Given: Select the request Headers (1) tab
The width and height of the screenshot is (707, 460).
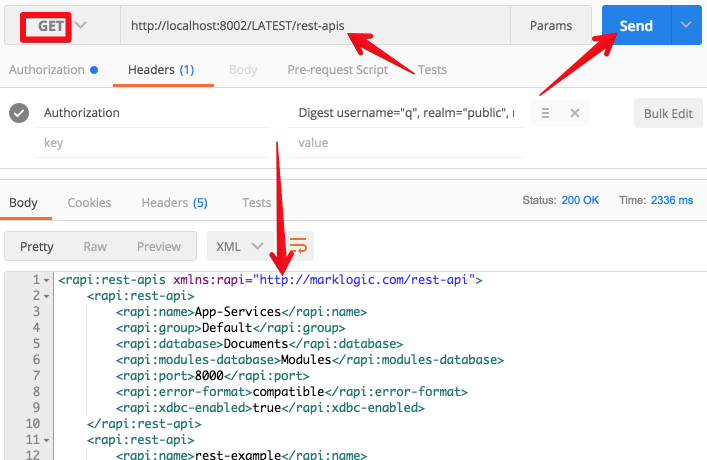Looking at the screenshot, I should coord(161,70).
